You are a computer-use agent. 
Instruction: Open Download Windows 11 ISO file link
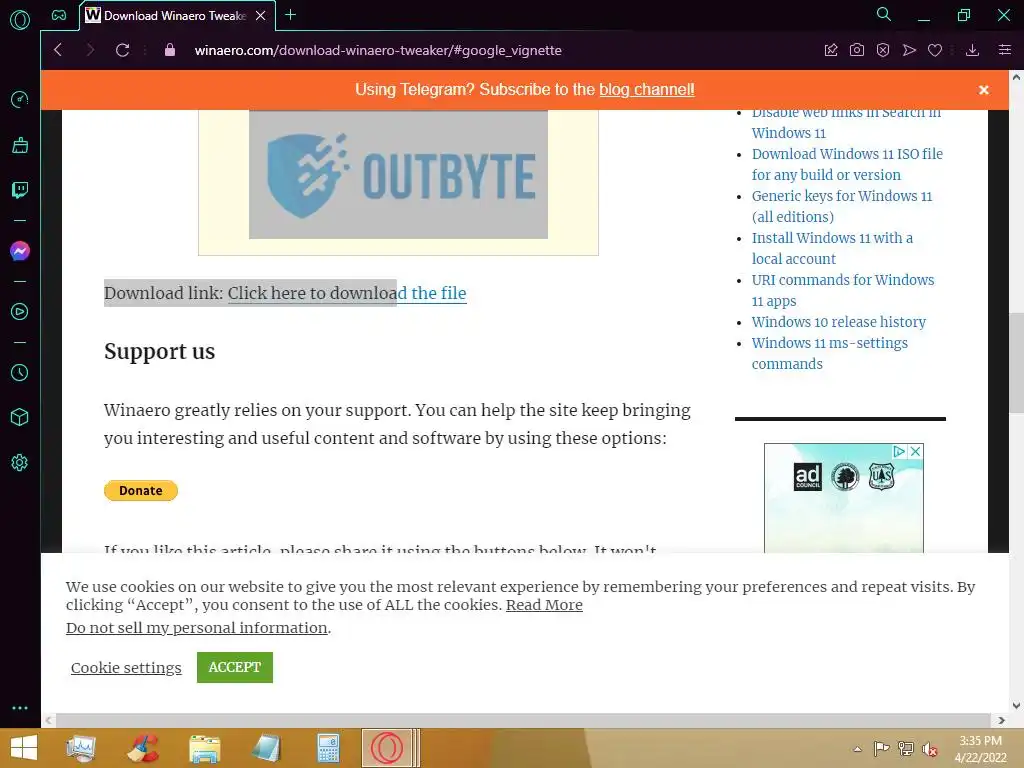(x=847, y=165)
